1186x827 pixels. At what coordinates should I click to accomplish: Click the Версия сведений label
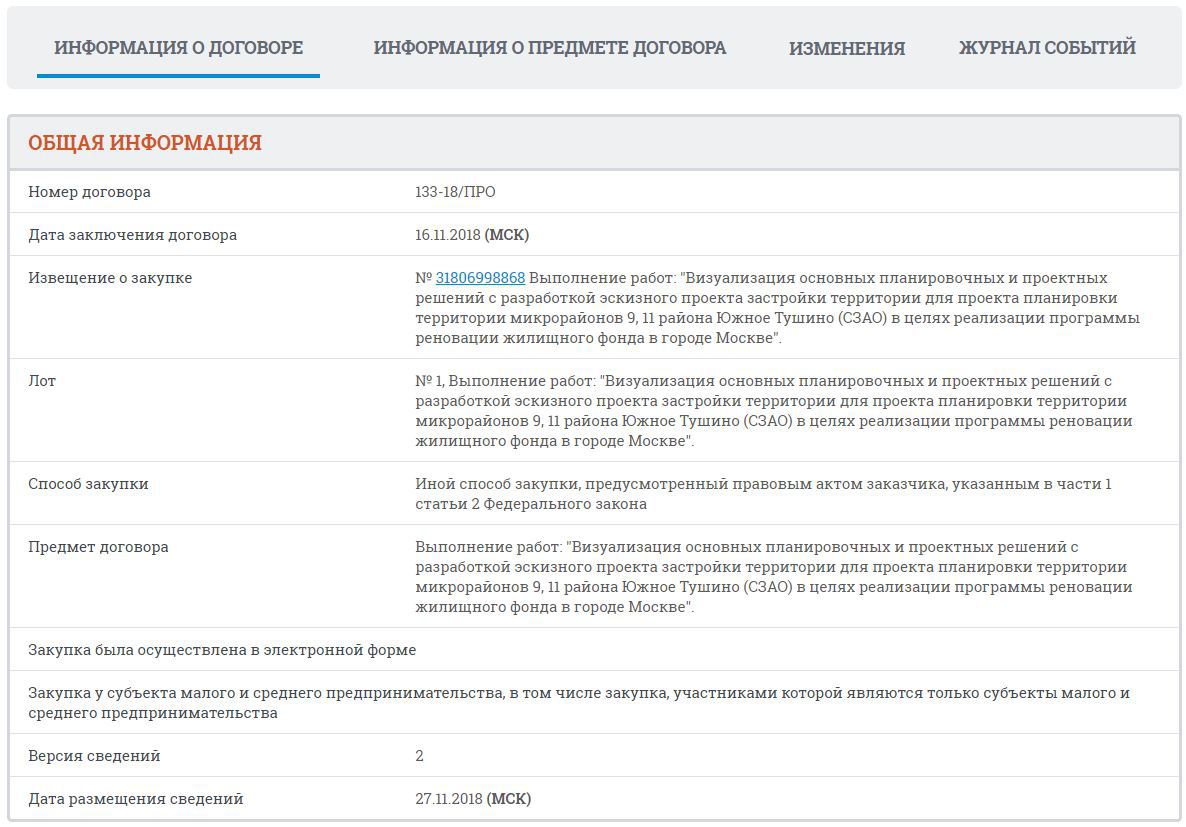(94, 756)
